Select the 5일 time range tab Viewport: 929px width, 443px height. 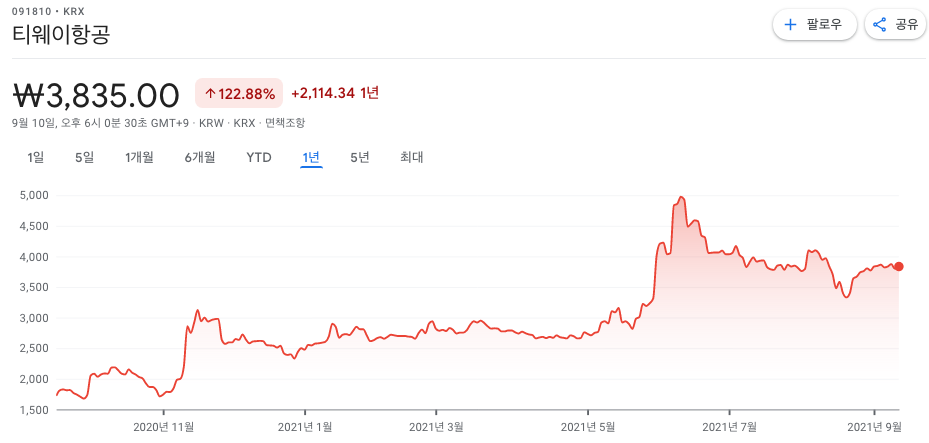pos(84,158)
